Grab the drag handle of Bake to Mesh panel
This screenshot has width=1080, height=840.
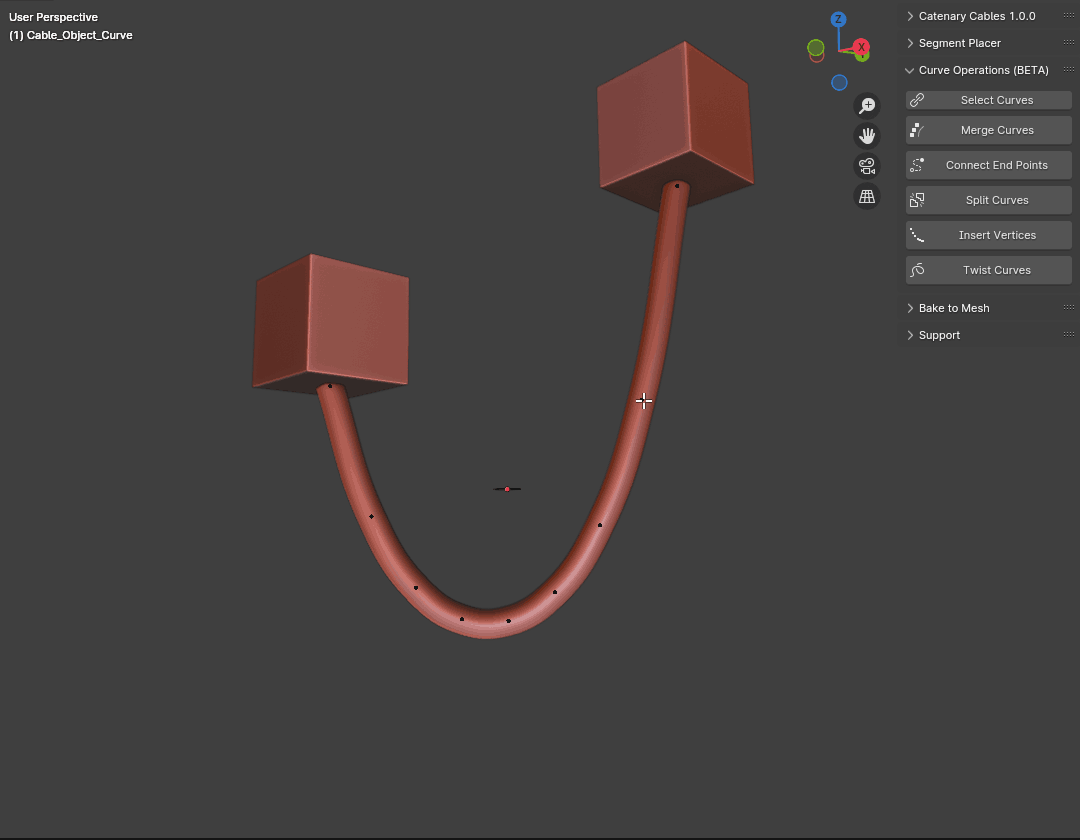(1068, 307)
